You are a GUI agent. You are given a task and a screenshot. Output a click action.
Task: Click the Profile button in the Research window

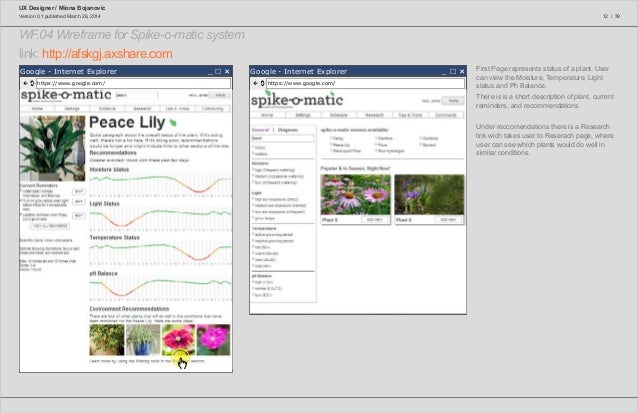(x=453, y=101)
